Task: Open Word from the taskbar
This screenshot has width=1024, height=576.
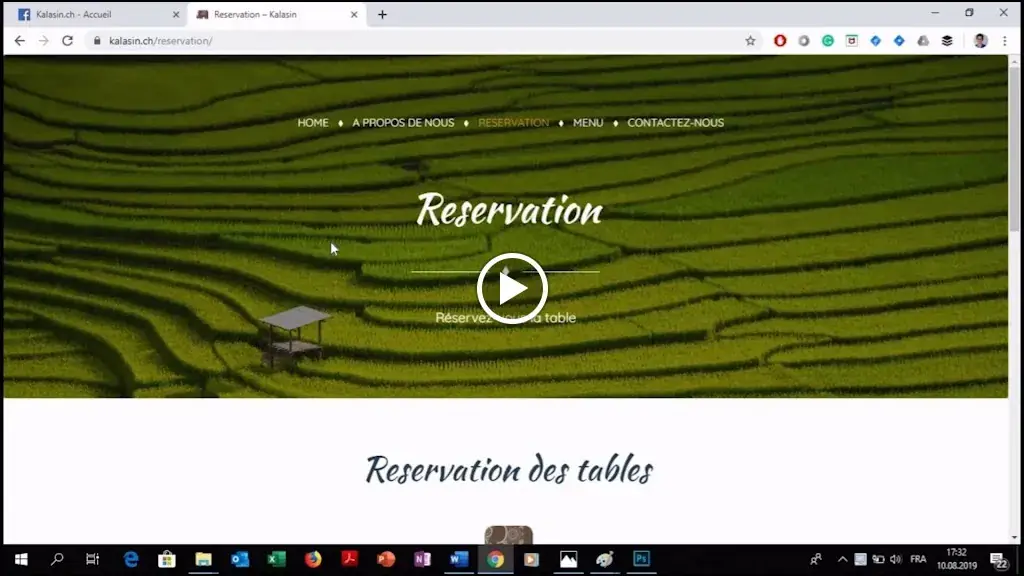Action: tap(459, 560)
